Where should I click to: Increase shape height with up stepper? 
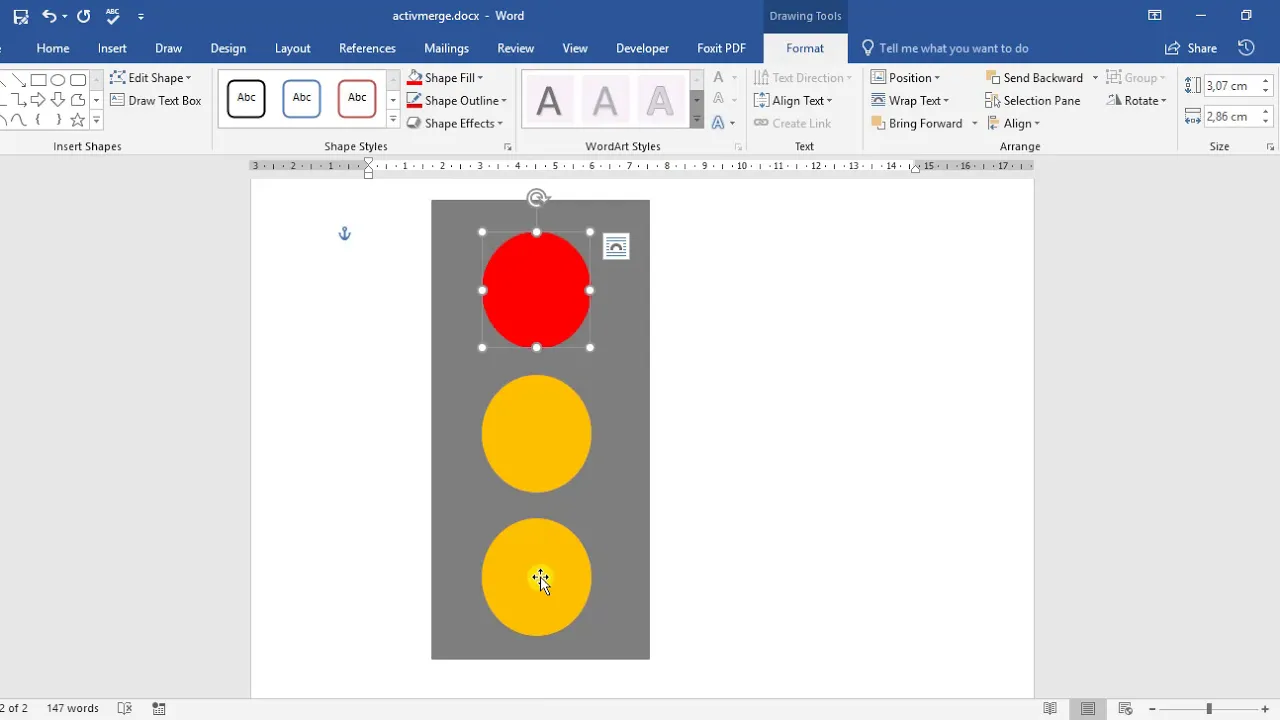(x=1266, y=81)
